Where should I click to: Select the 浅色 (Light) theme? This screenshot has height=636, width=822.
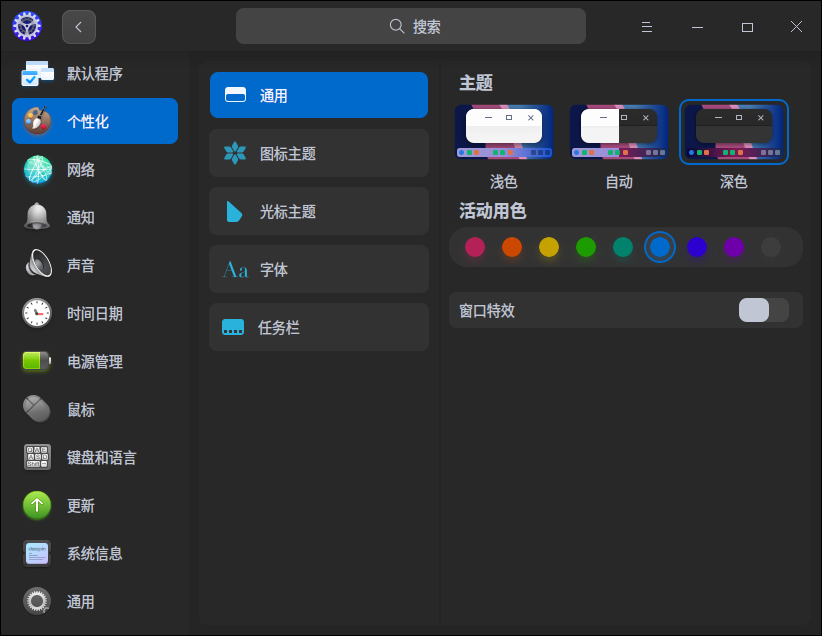(x=504, y=131)
